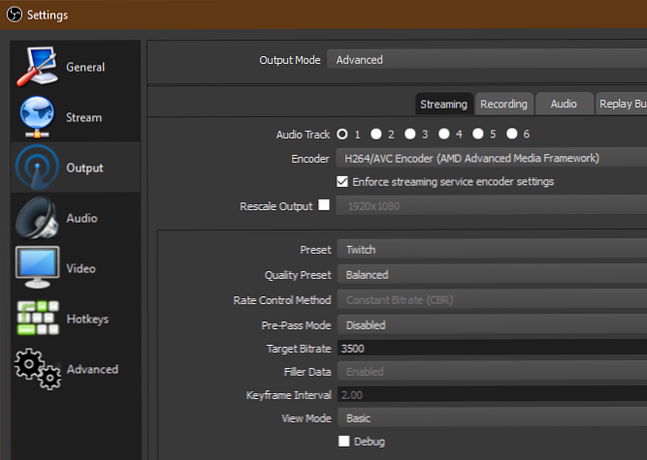This screenshot has height=460, width=647.
Task: Choose audio track 6 radio button
Action: [512, 133]
